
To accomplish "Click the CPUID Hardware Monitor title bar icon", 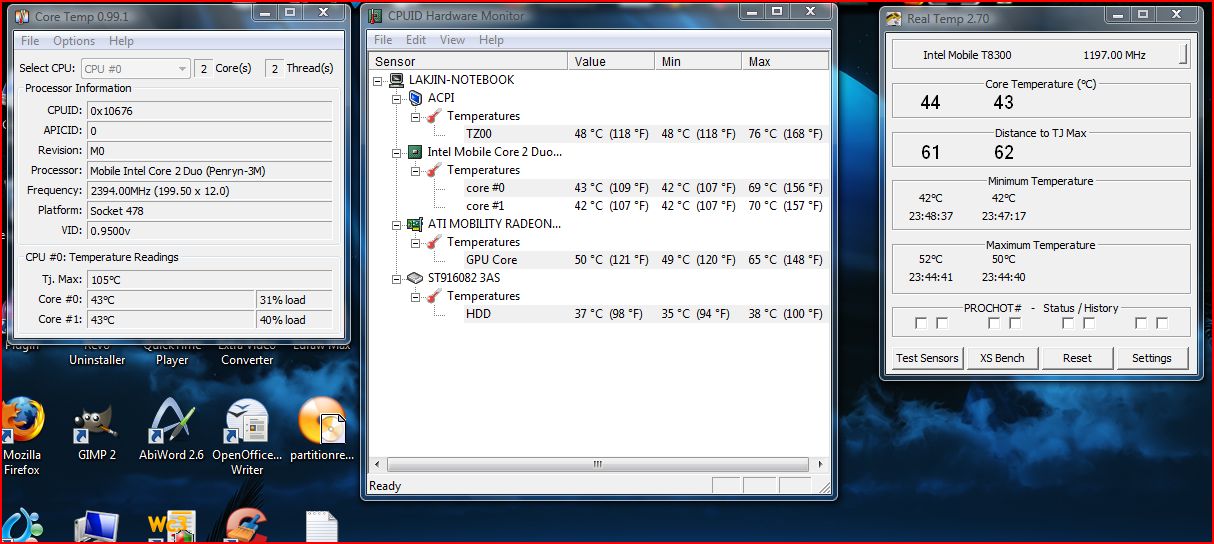I will (x=374, y=16).
